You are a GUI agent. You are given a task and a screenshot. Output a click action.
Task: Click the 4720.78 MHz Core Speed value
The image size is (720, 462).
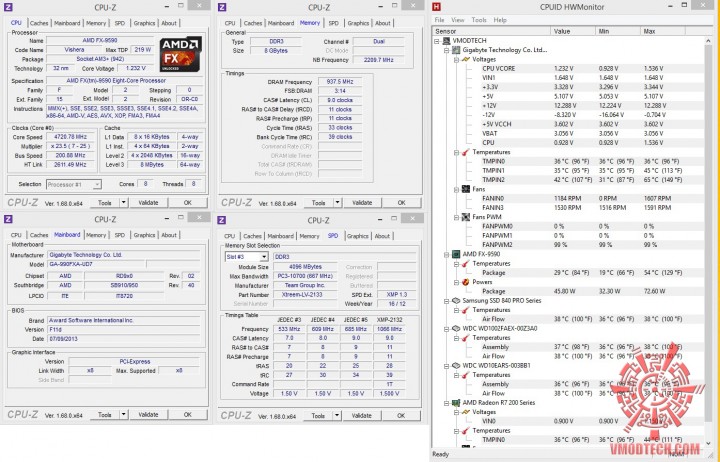coord(70,137)
